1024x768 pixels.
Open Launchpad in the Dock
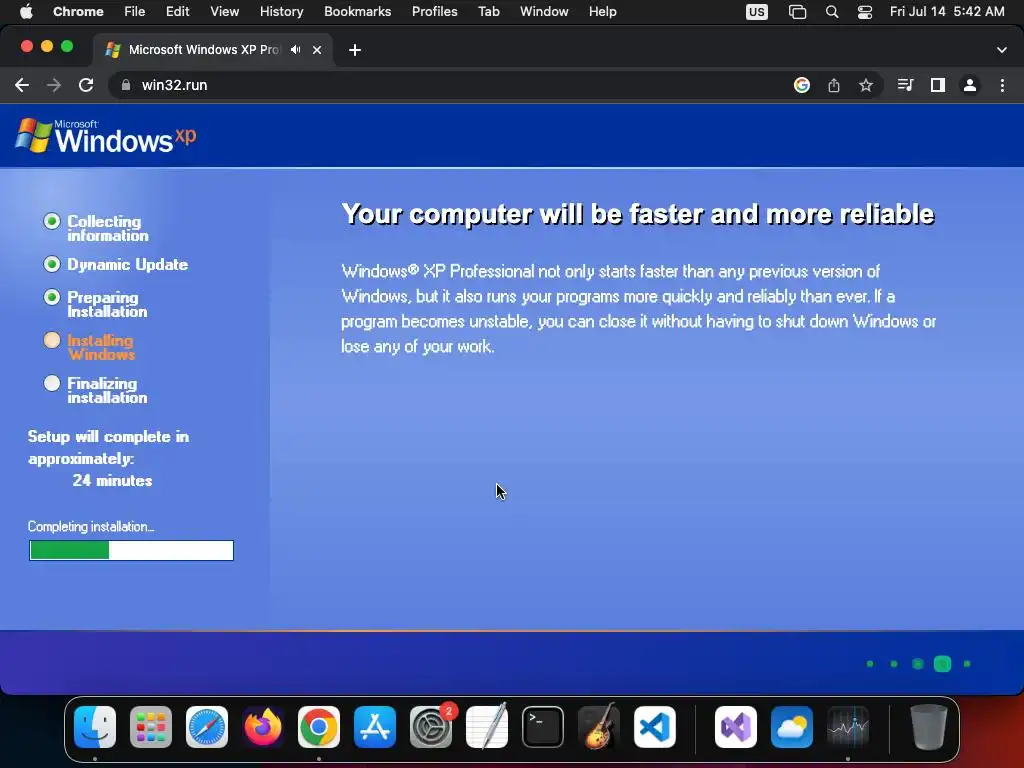coord(151,727)
